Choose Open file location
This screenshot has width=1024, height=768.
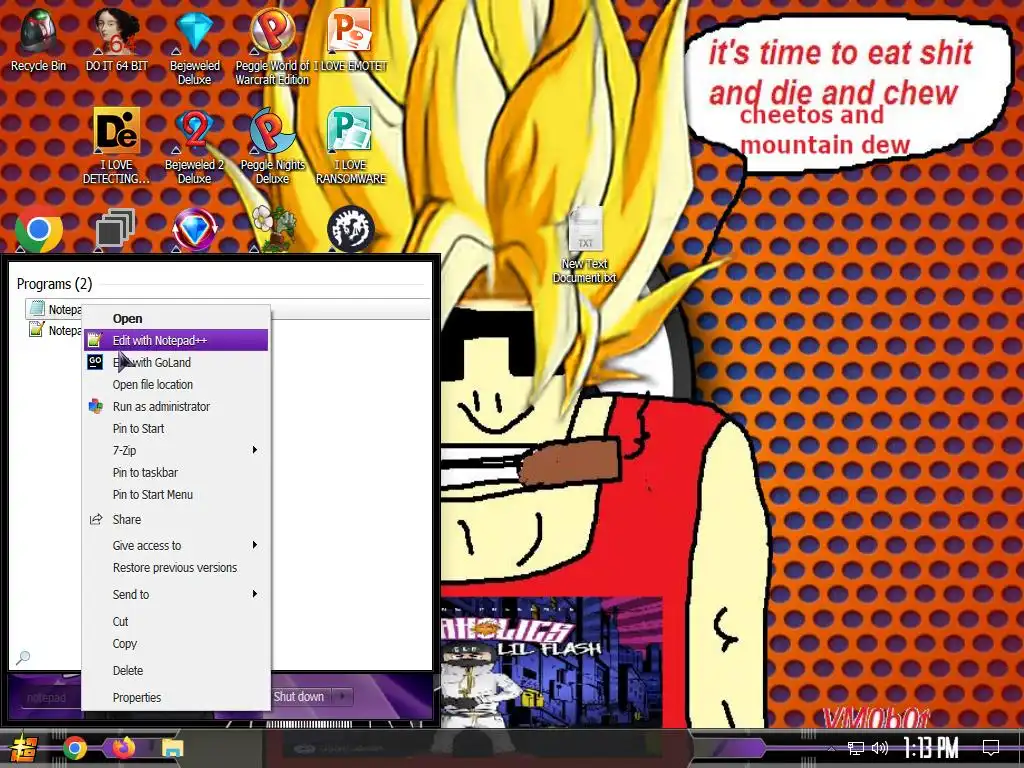tap(176, 385)
